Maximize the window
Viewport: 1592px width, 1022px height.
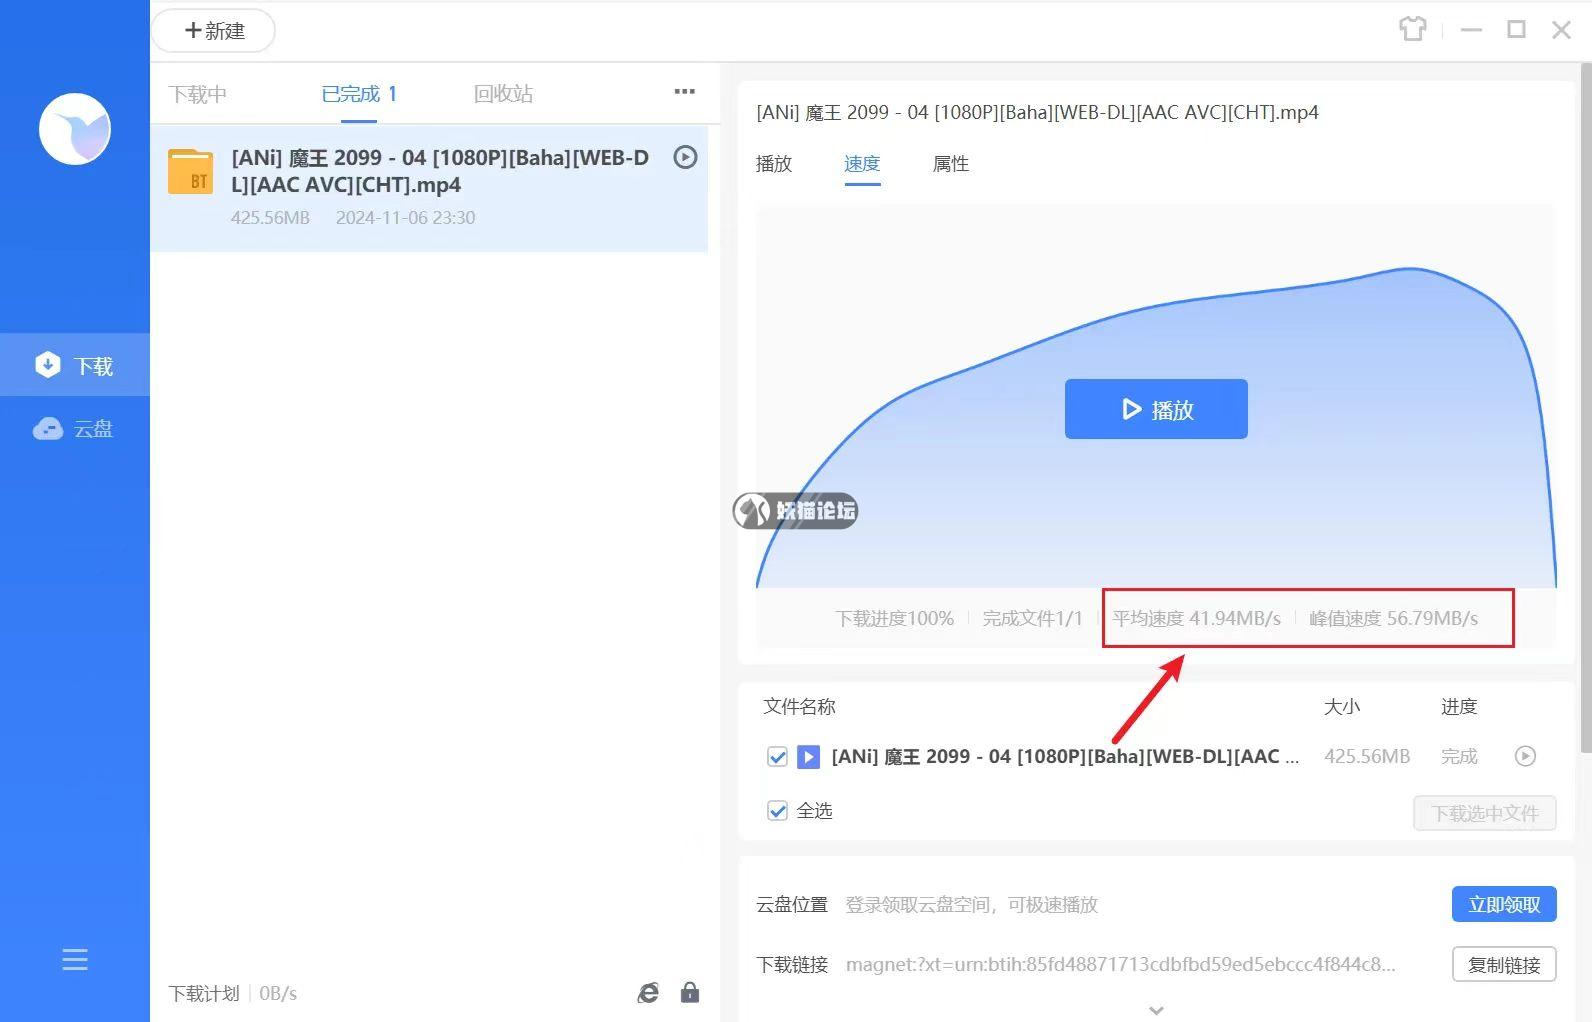pos(1516,30)
